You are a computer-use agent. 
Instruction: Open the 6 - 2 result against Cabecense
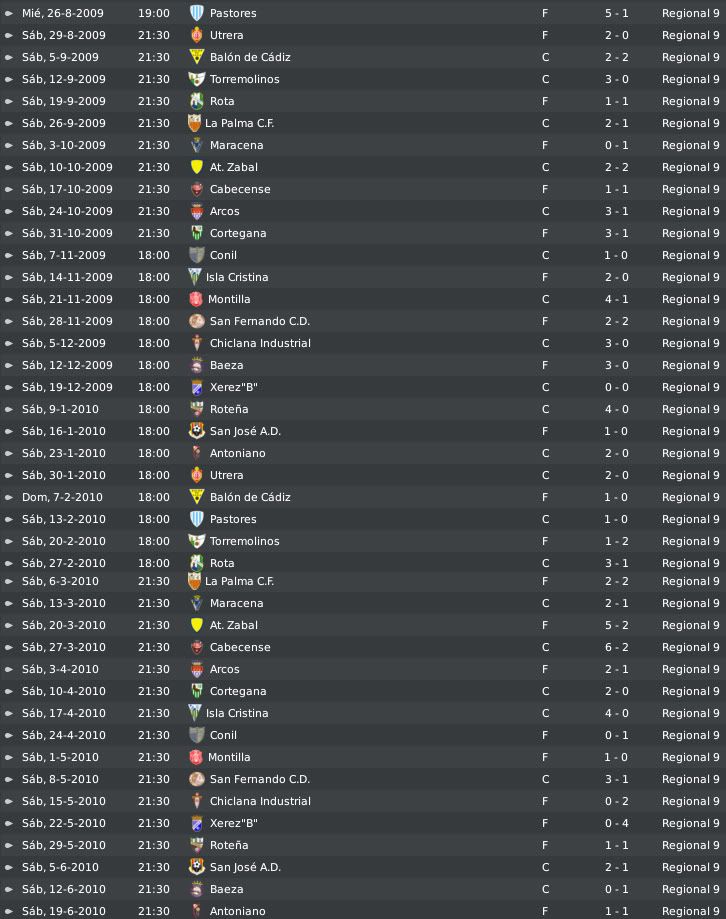click(x=616, y=647)
